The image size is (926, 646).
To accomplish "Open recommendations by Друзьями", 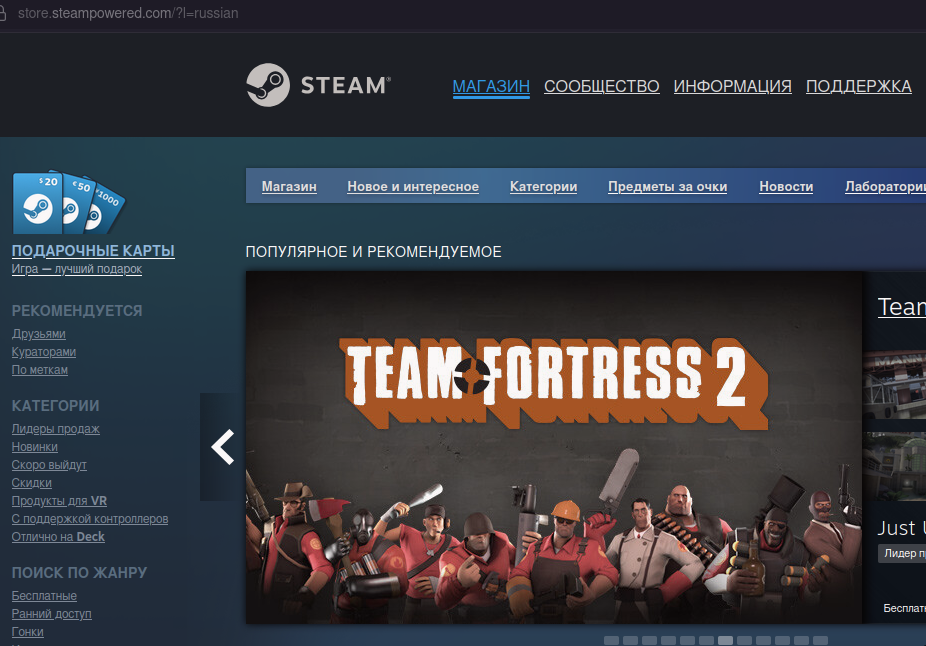I will point(38,334).
